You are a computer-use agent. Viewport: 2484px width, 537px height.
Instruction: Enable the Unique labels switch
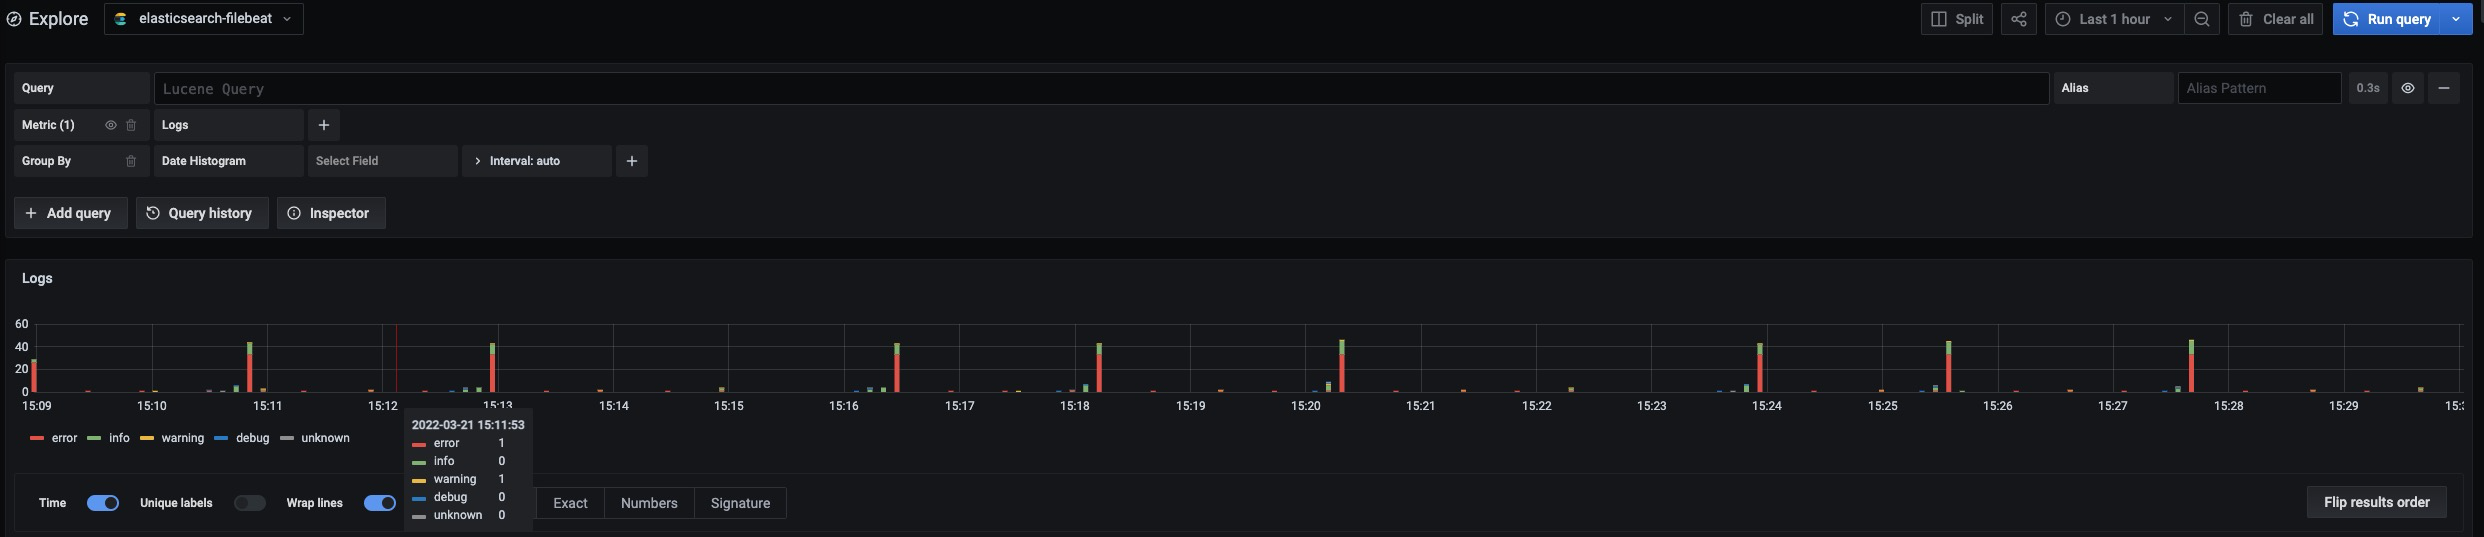click(250, 503)
